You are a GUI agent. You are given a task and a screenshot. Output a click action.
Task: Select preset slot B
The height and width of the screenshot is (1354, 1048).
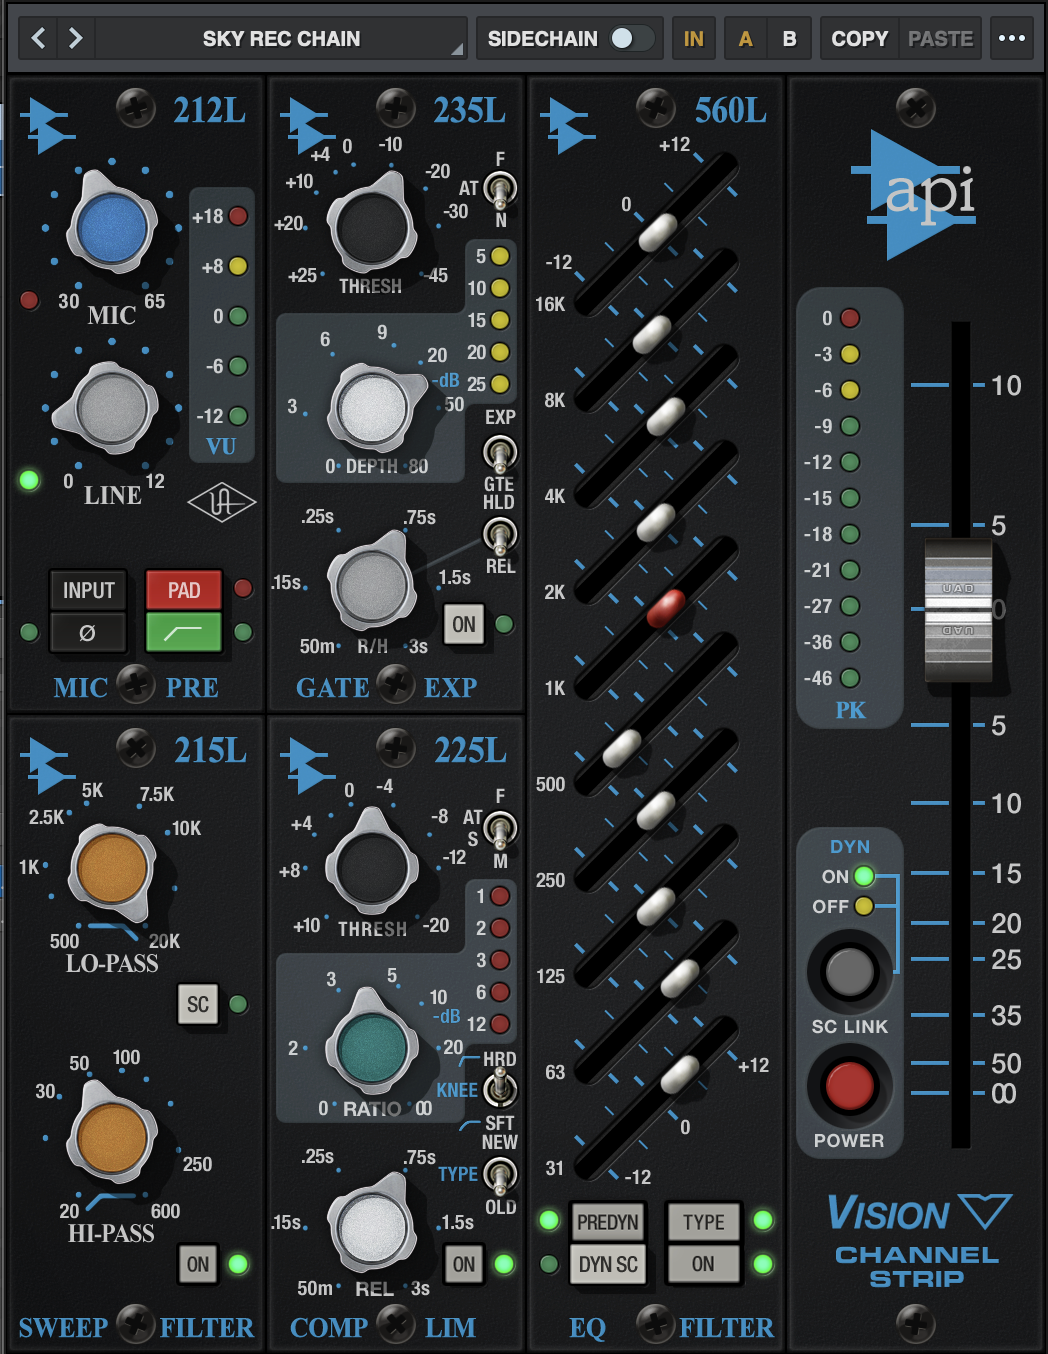[x=789, y=39]
